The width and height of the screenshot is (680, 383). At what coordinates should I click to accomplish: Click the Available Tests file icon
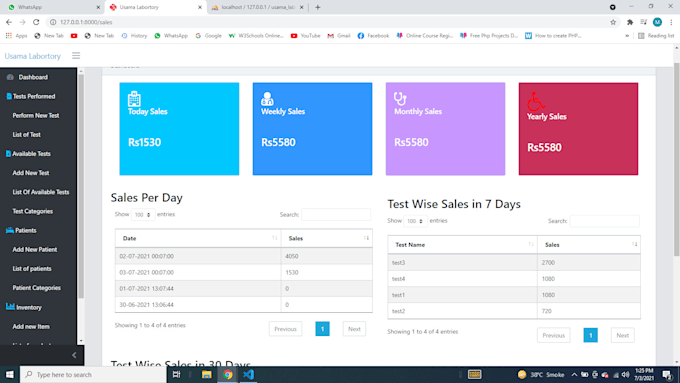tap(8, 154)
